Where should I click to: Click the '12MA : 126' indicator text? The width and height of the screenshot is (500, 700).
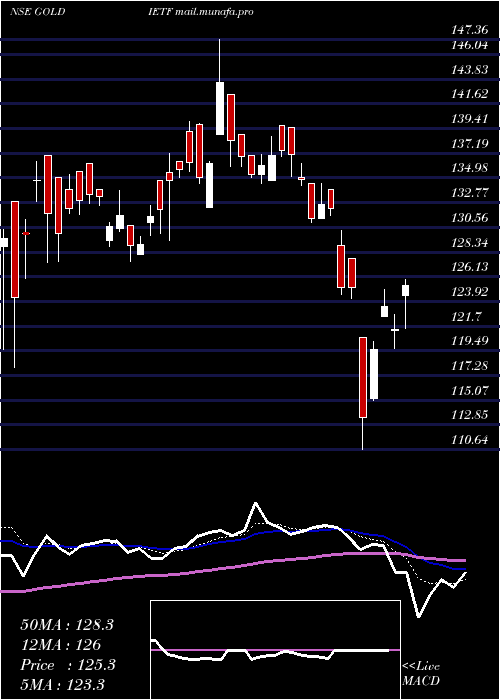click(60, 645)
